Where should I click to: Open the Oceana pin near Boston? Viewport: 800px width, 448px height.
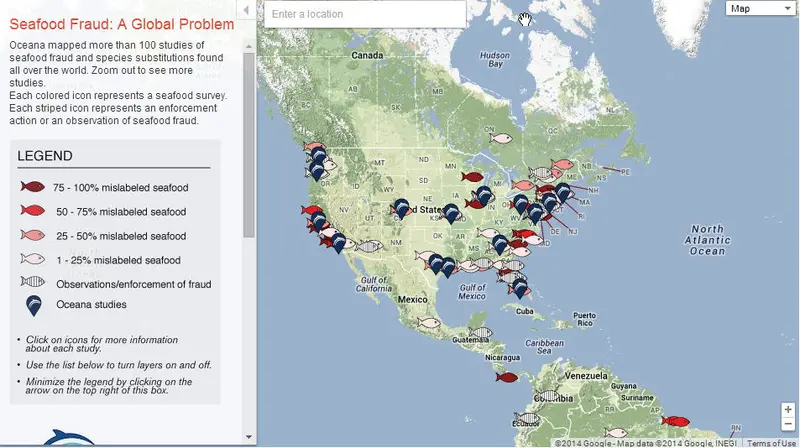(x=563, y=193)
